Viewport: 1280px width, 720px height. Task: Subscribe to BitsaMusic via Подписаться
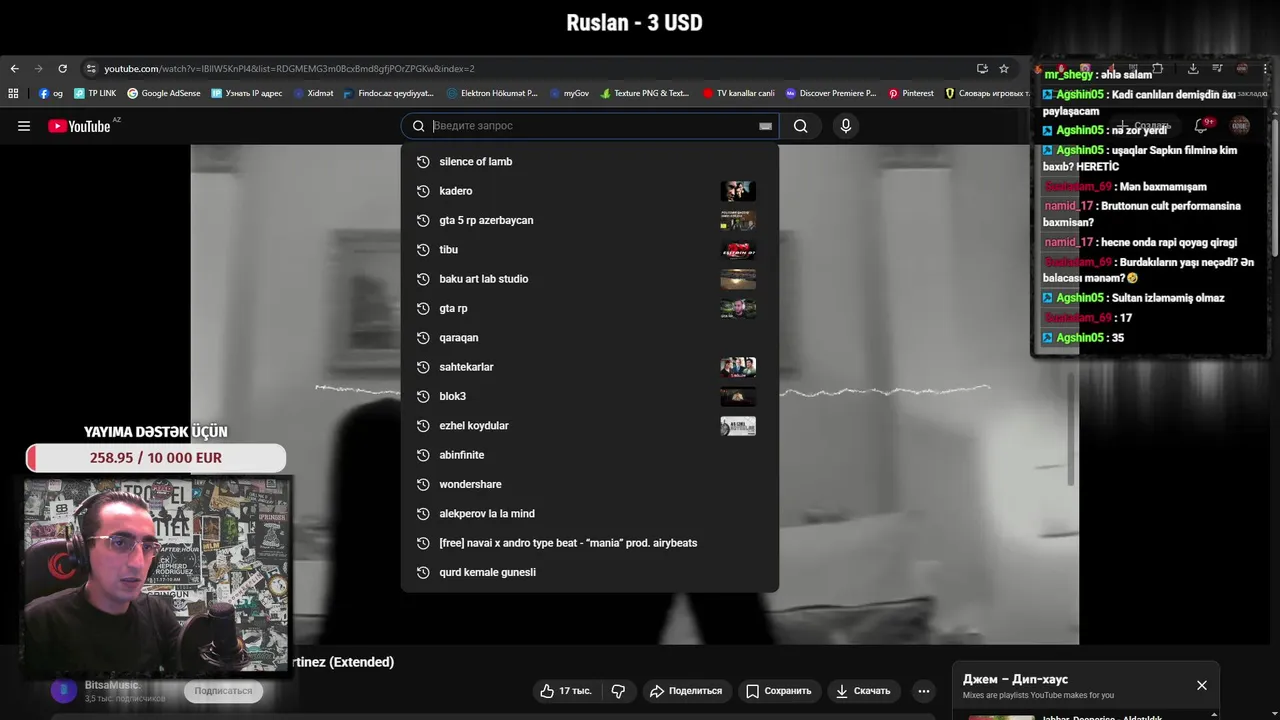coord(223,691)
